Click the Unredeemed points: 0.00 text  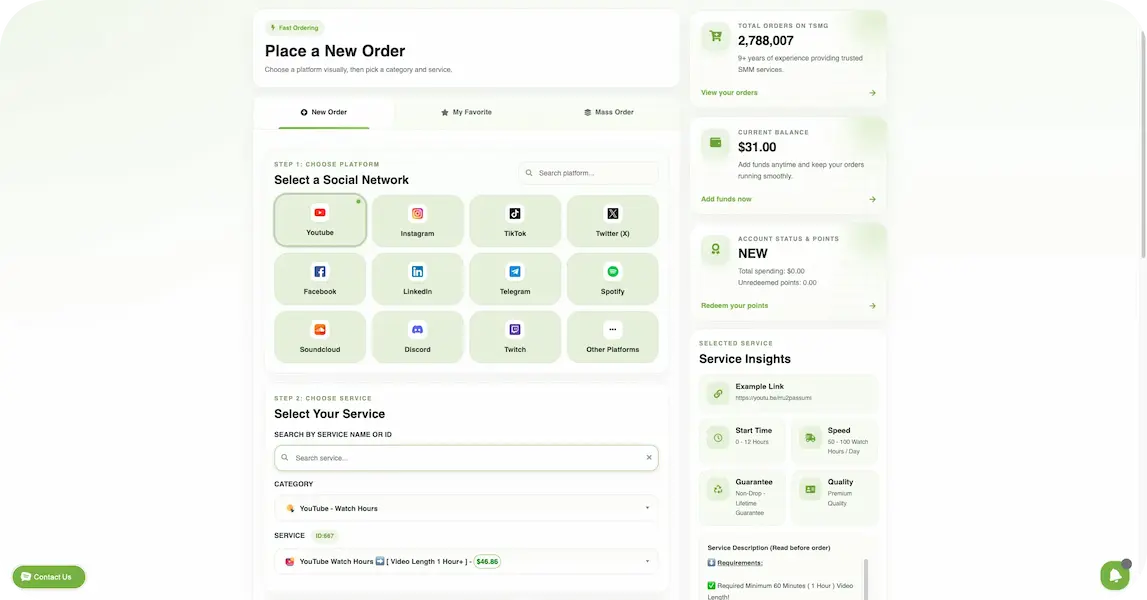pyautogui.click(x=777, y=282)
